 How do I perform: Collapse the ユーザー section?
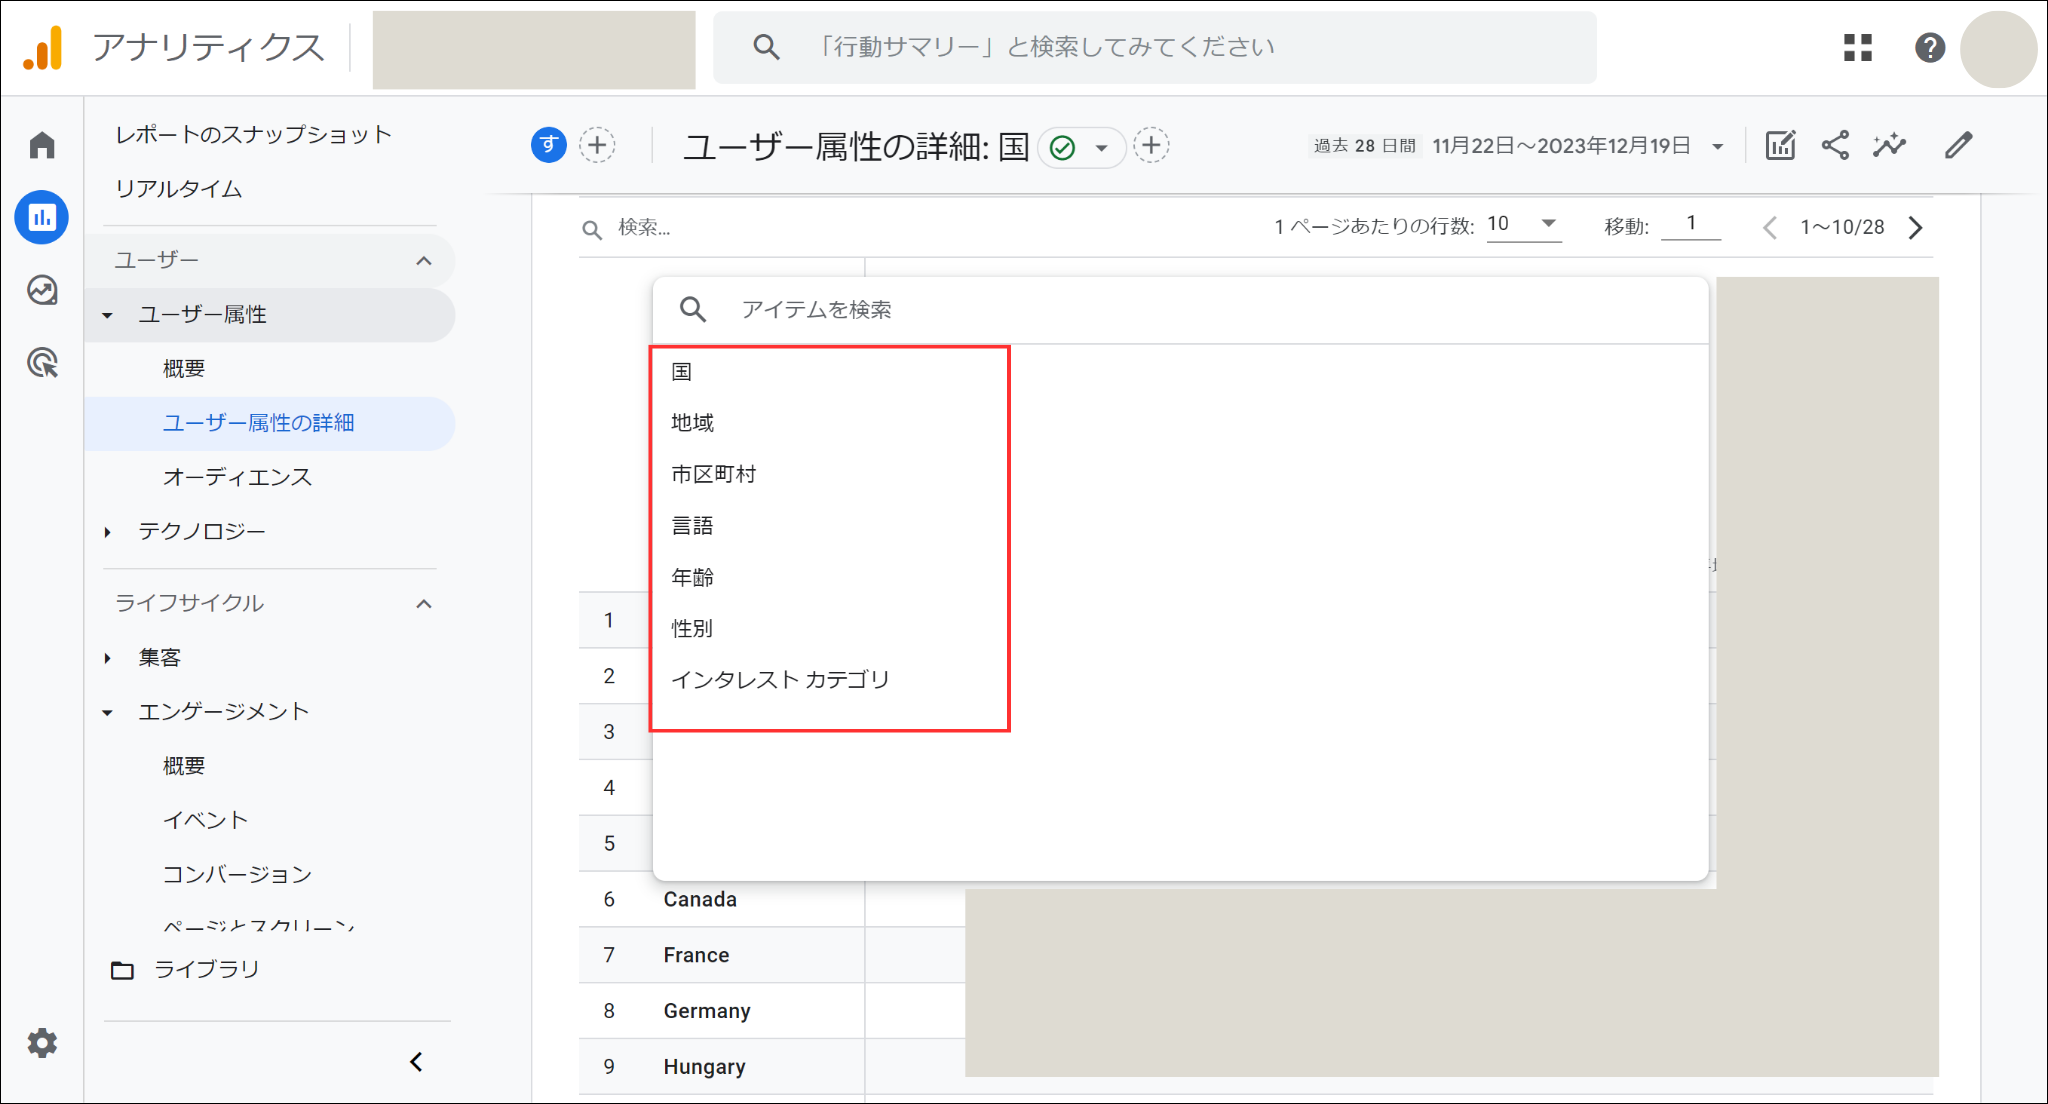[424, 261]
